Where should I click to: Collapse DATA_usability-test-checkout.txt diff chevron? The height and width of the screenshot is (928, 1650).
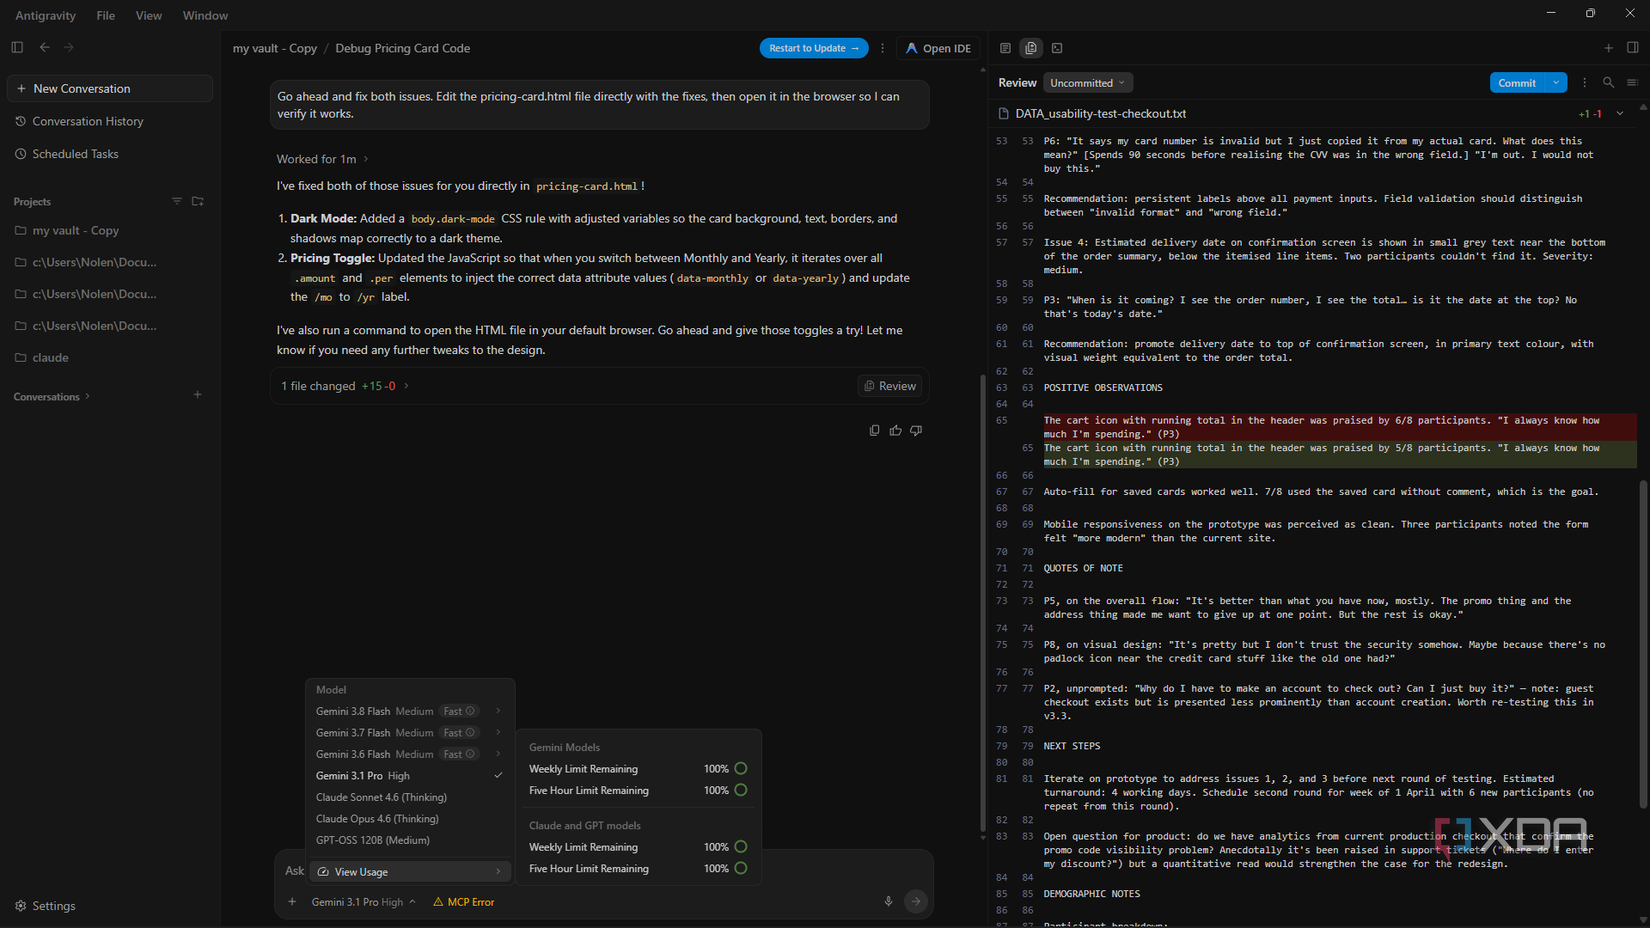(1620, 114)
